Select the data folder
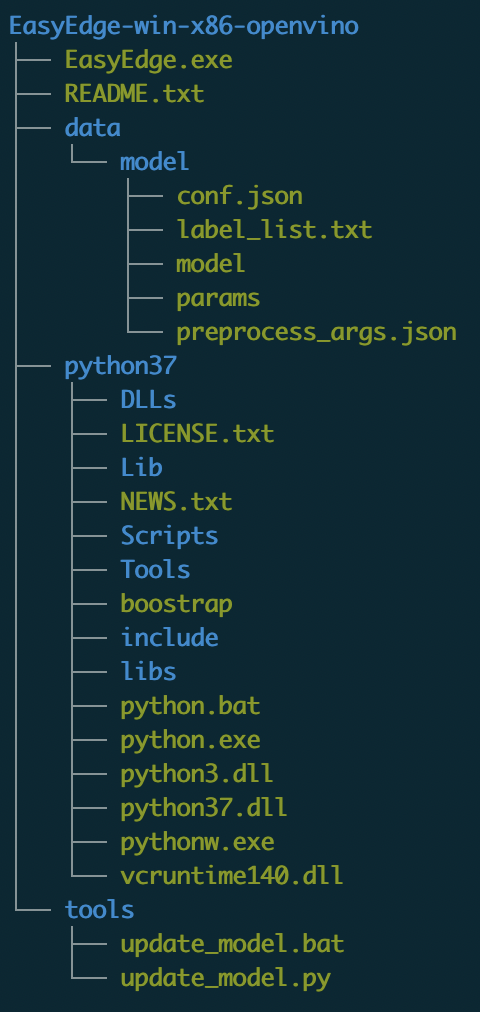This screenshot has height=1012, width=480. (x=92, y=128)
